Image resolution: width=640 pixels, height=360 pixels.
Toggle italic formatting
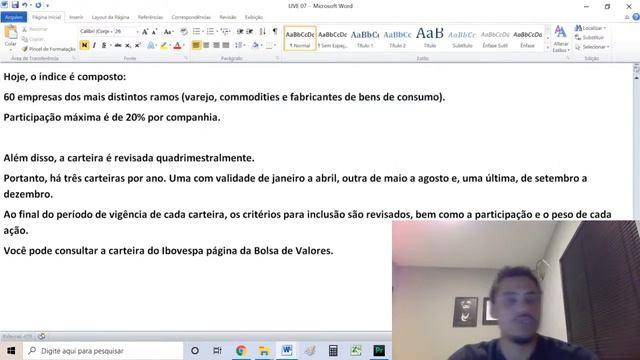(x=94, y=45)
